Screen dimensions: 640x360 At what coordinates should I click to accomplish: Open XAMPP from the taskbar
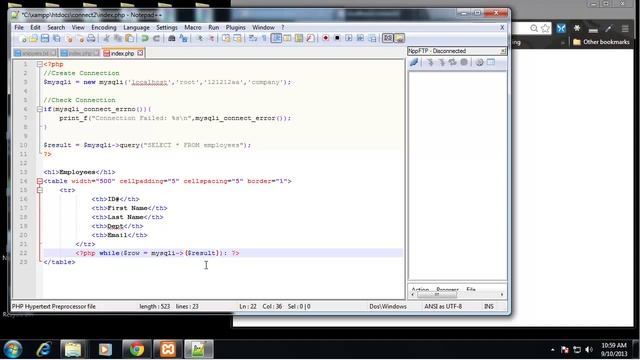(x=167, y=349)
